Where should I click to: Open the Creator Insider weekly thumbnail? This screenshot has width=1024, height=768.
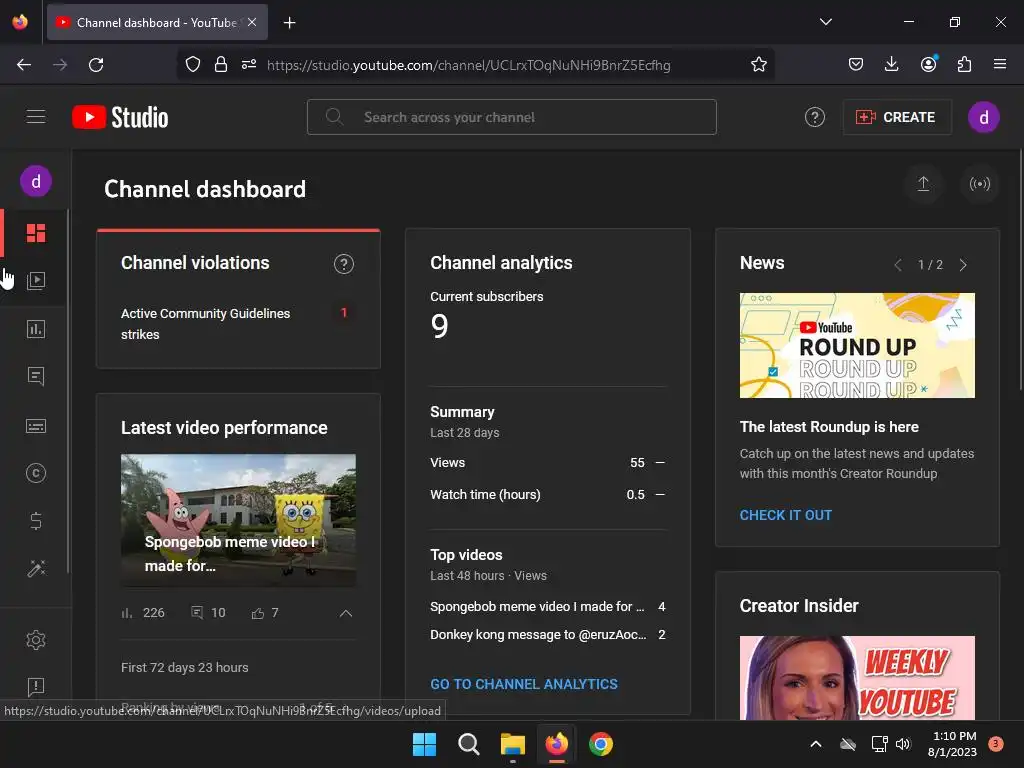tap(857, 678)
